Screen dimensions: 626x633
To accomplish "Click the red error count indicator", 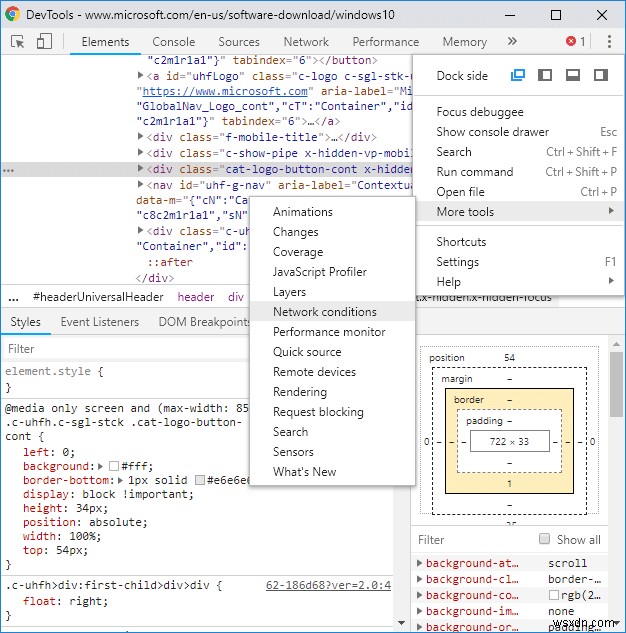I will [x=576, y=42].
